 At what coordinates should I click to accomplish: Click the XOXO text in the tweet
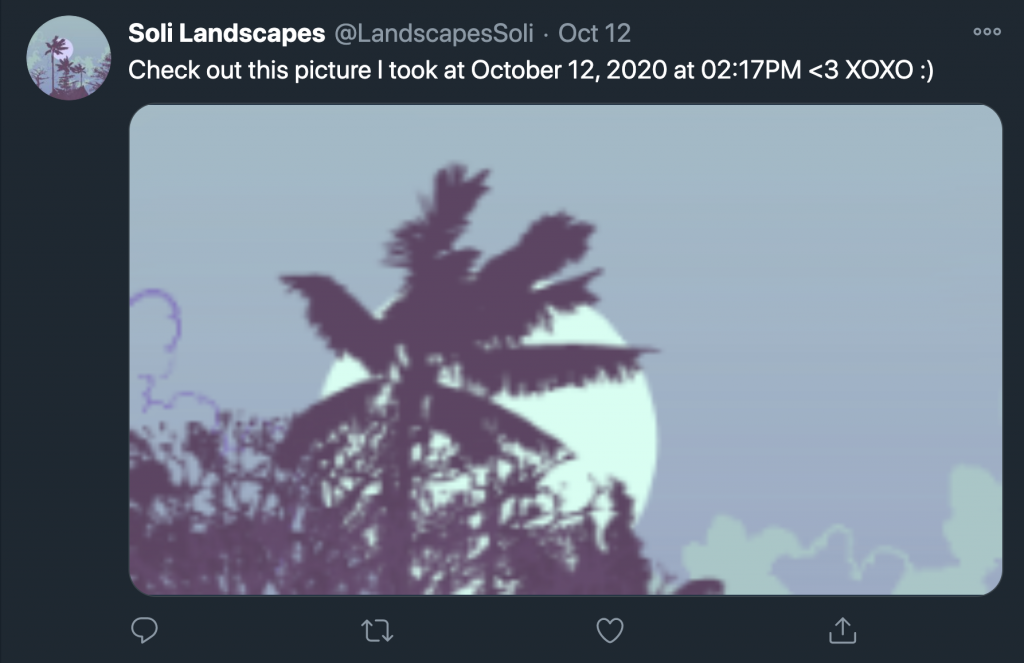click(x=879, y=70)
